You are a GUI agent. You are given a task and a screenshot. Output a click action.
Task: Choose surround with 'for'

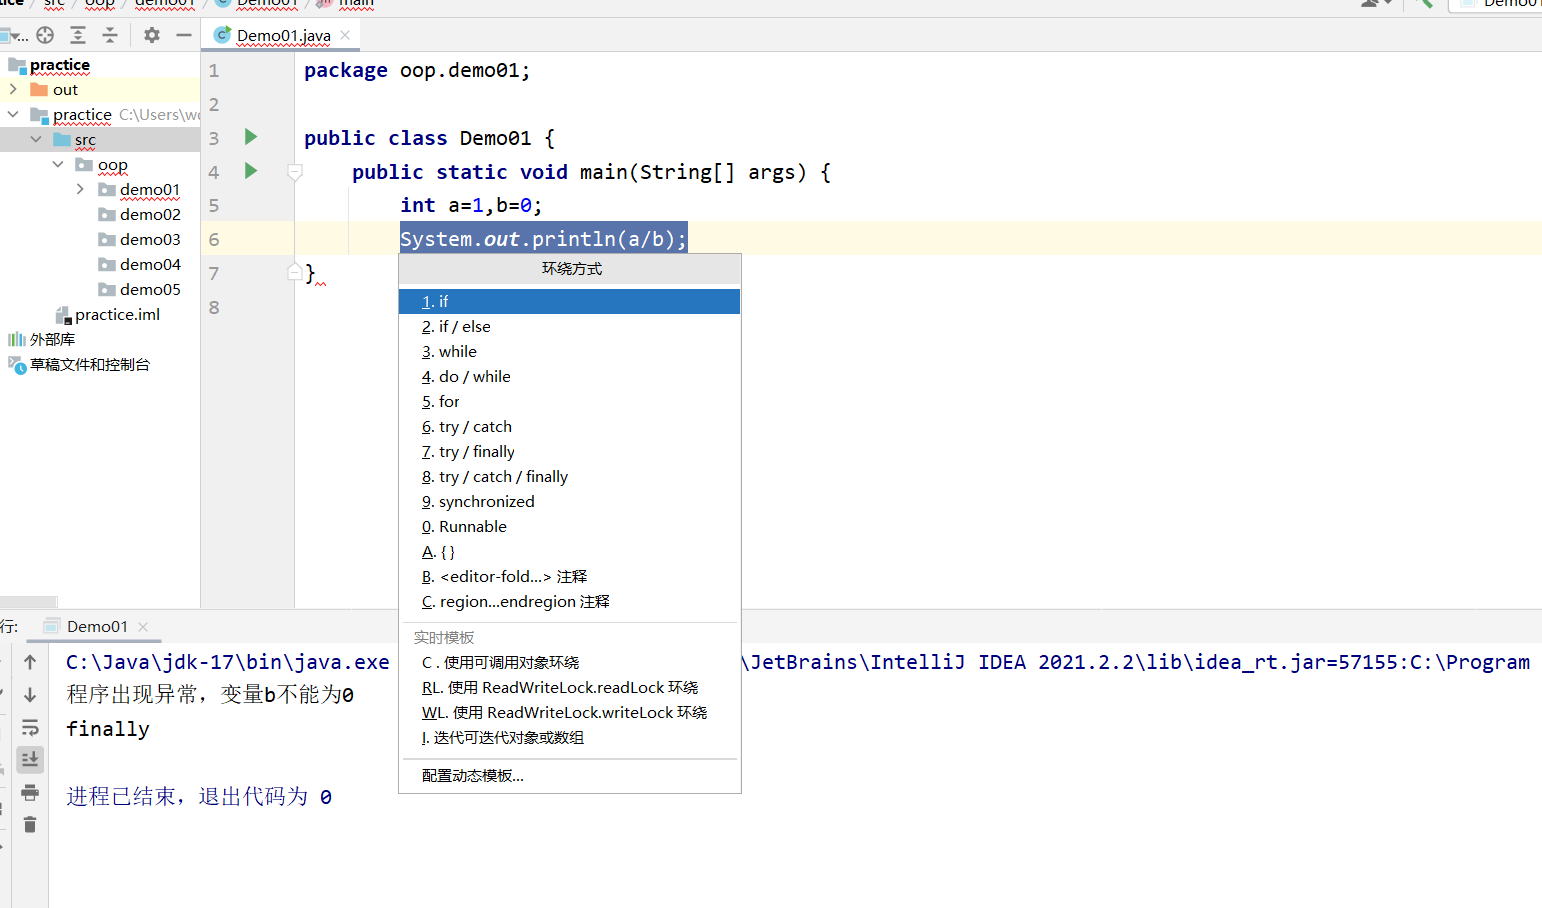coord(569,401)
